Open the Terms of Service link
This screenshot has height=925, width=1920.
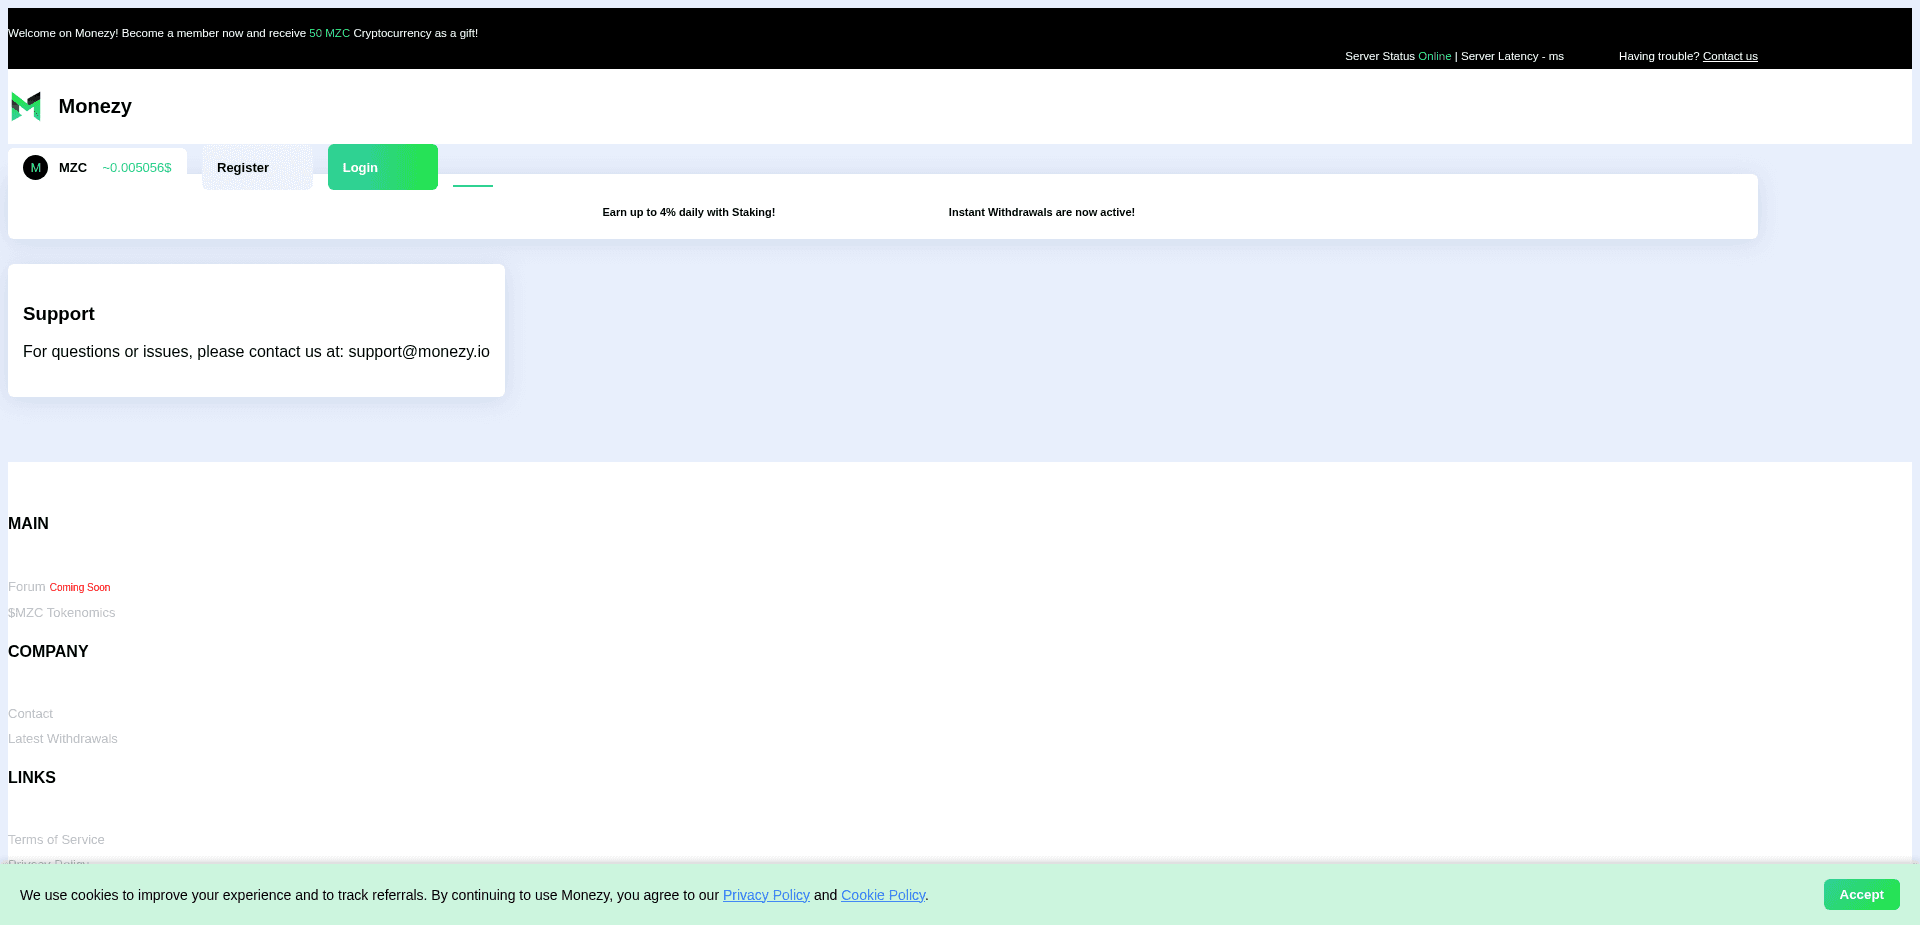pos(56,839)
